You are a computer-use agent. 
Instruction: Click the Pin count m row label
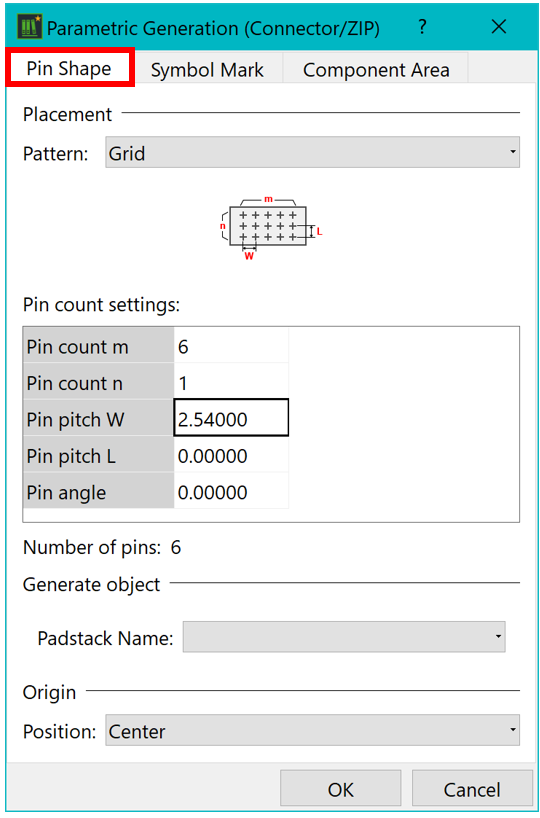coord(98,347)
